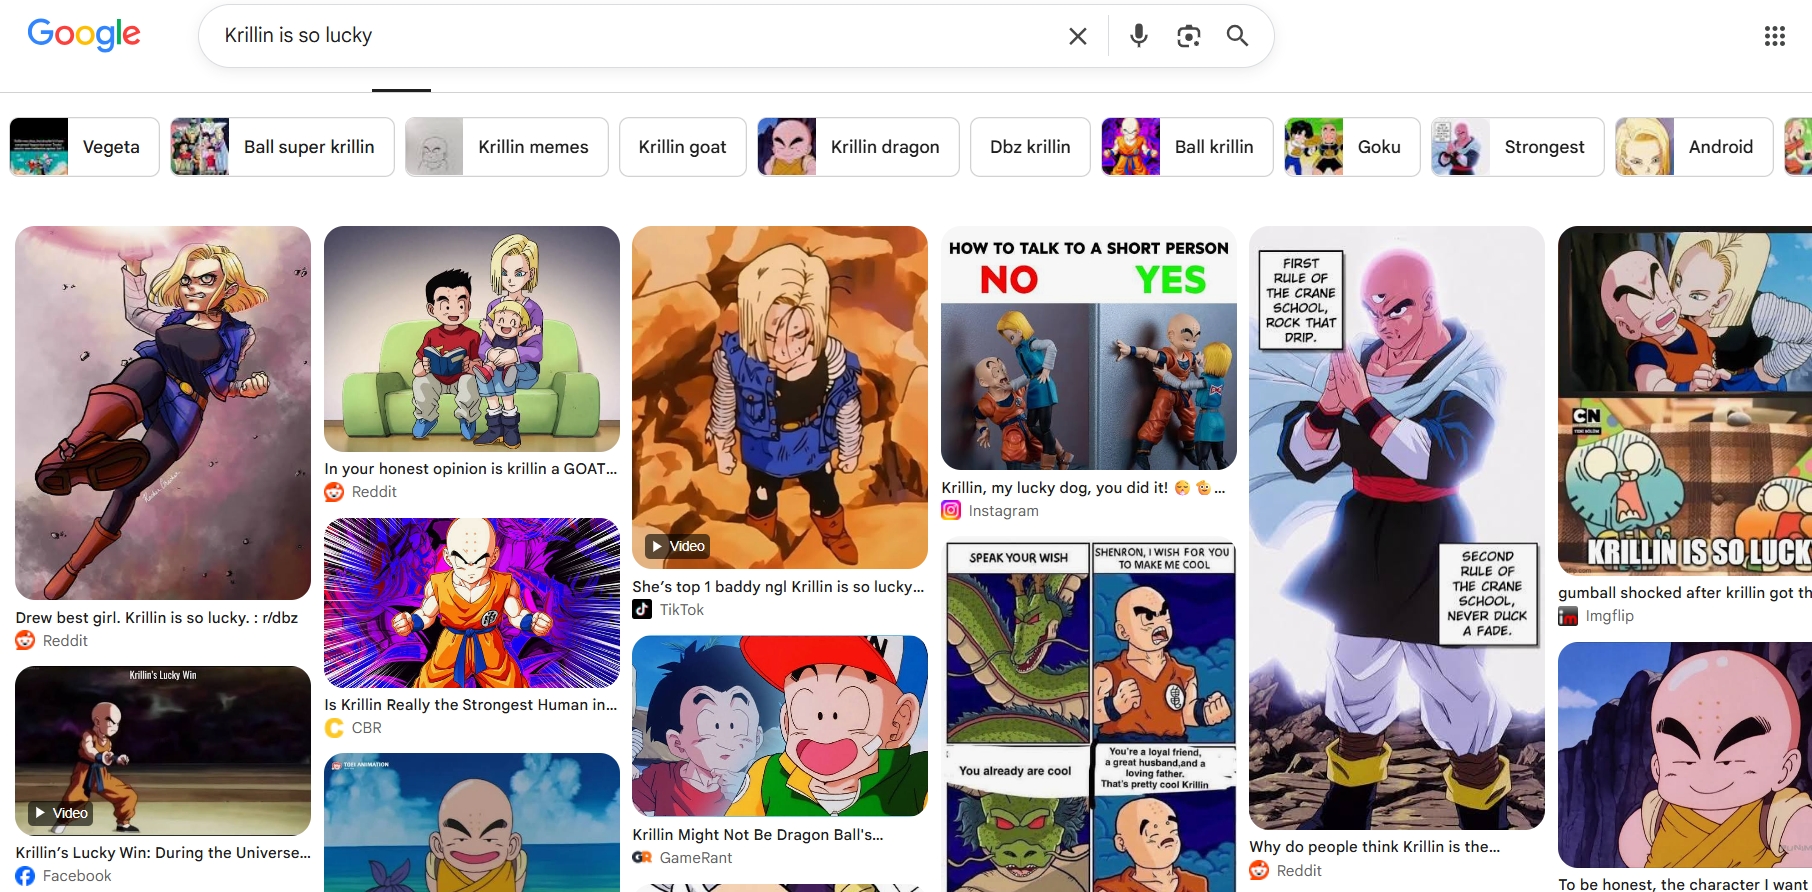Open 'How to talk to a short person' image
Screen dimensions: 1812x892
(x=1089, y=348)
